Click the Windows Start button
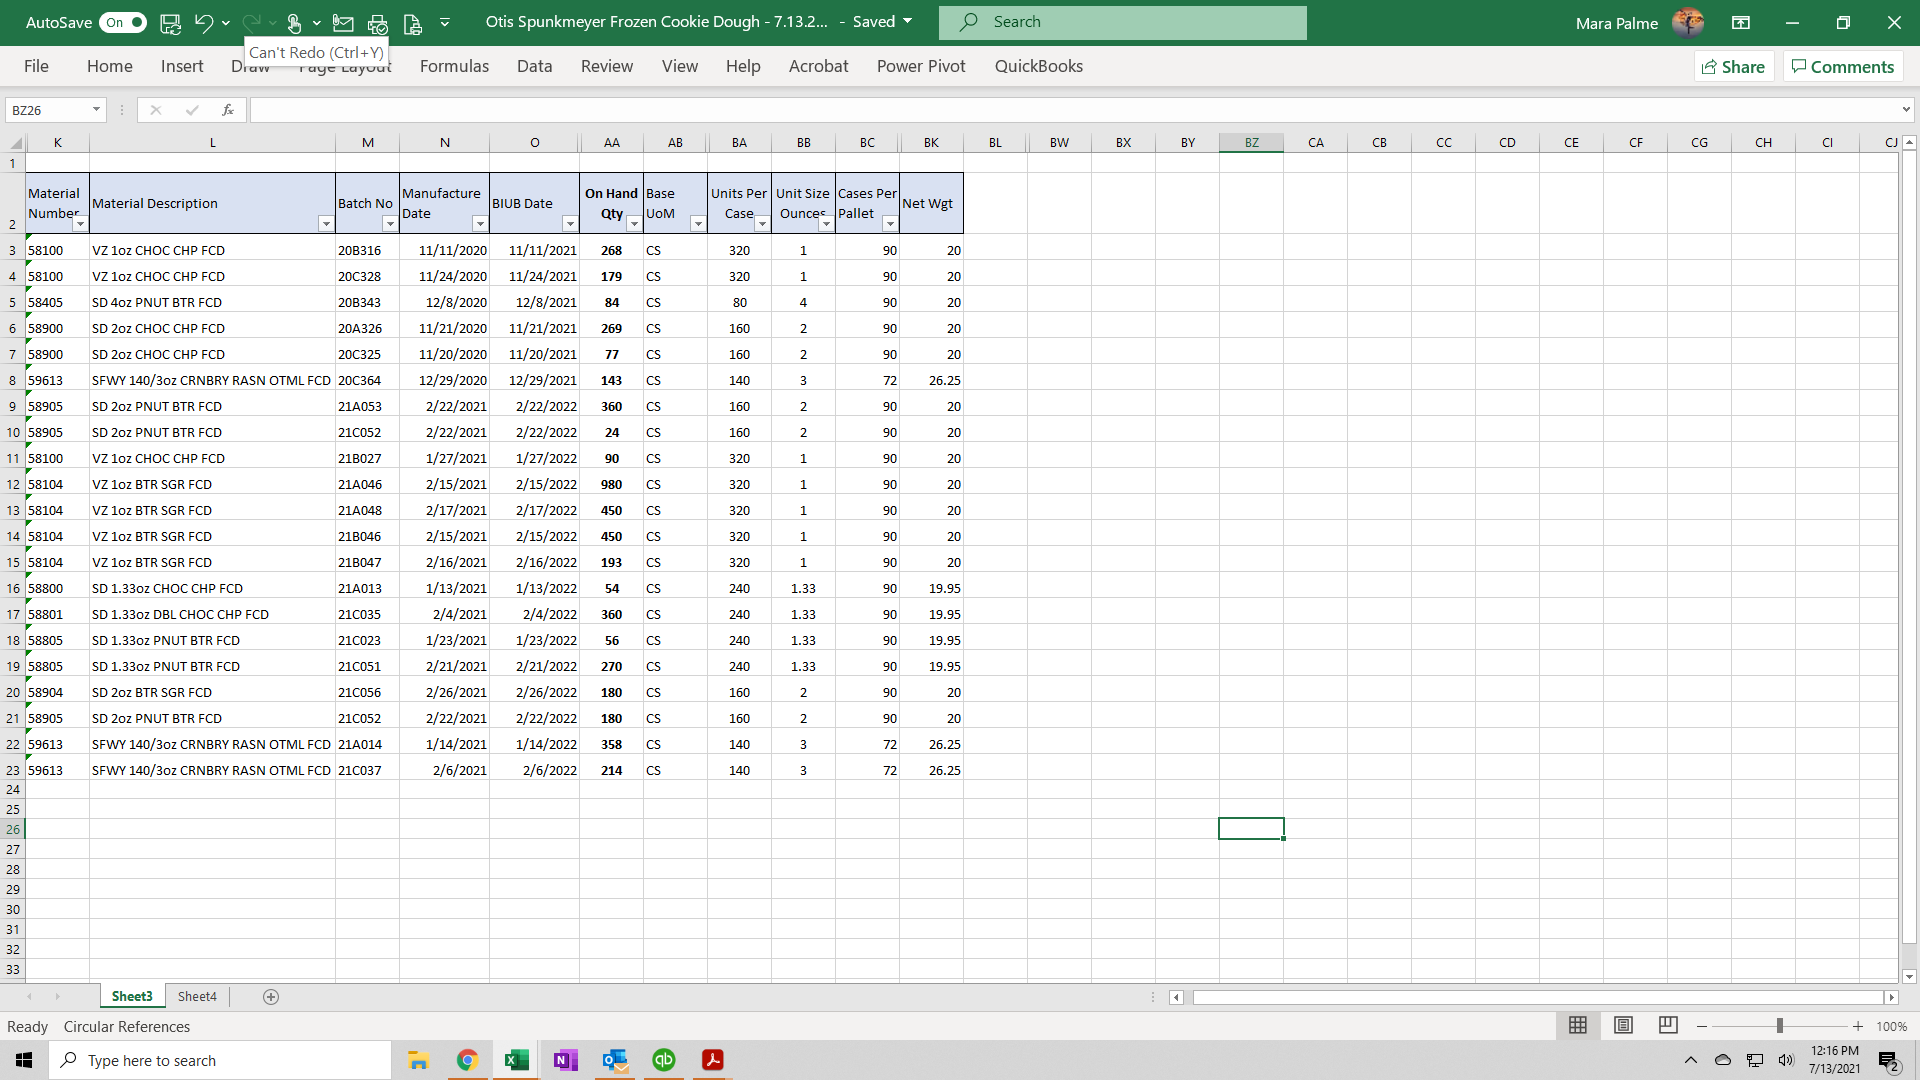 pyautogui.click(x=24, y=1060)
